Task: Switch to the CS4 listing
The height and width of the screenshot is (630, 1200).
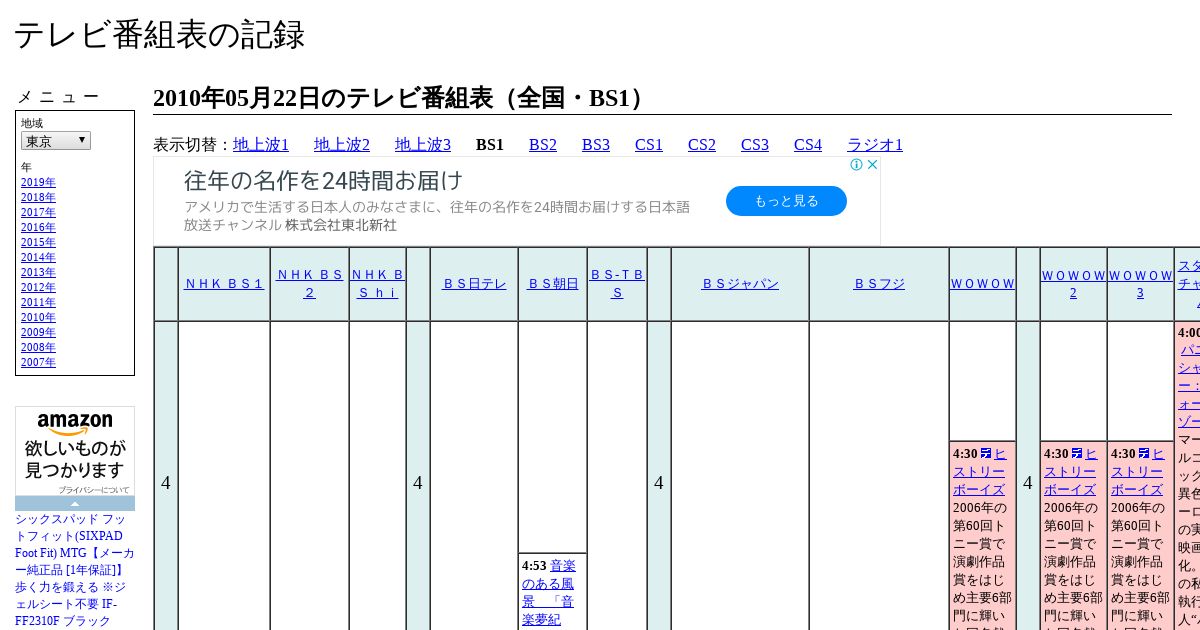Action: tap(808, 145)
